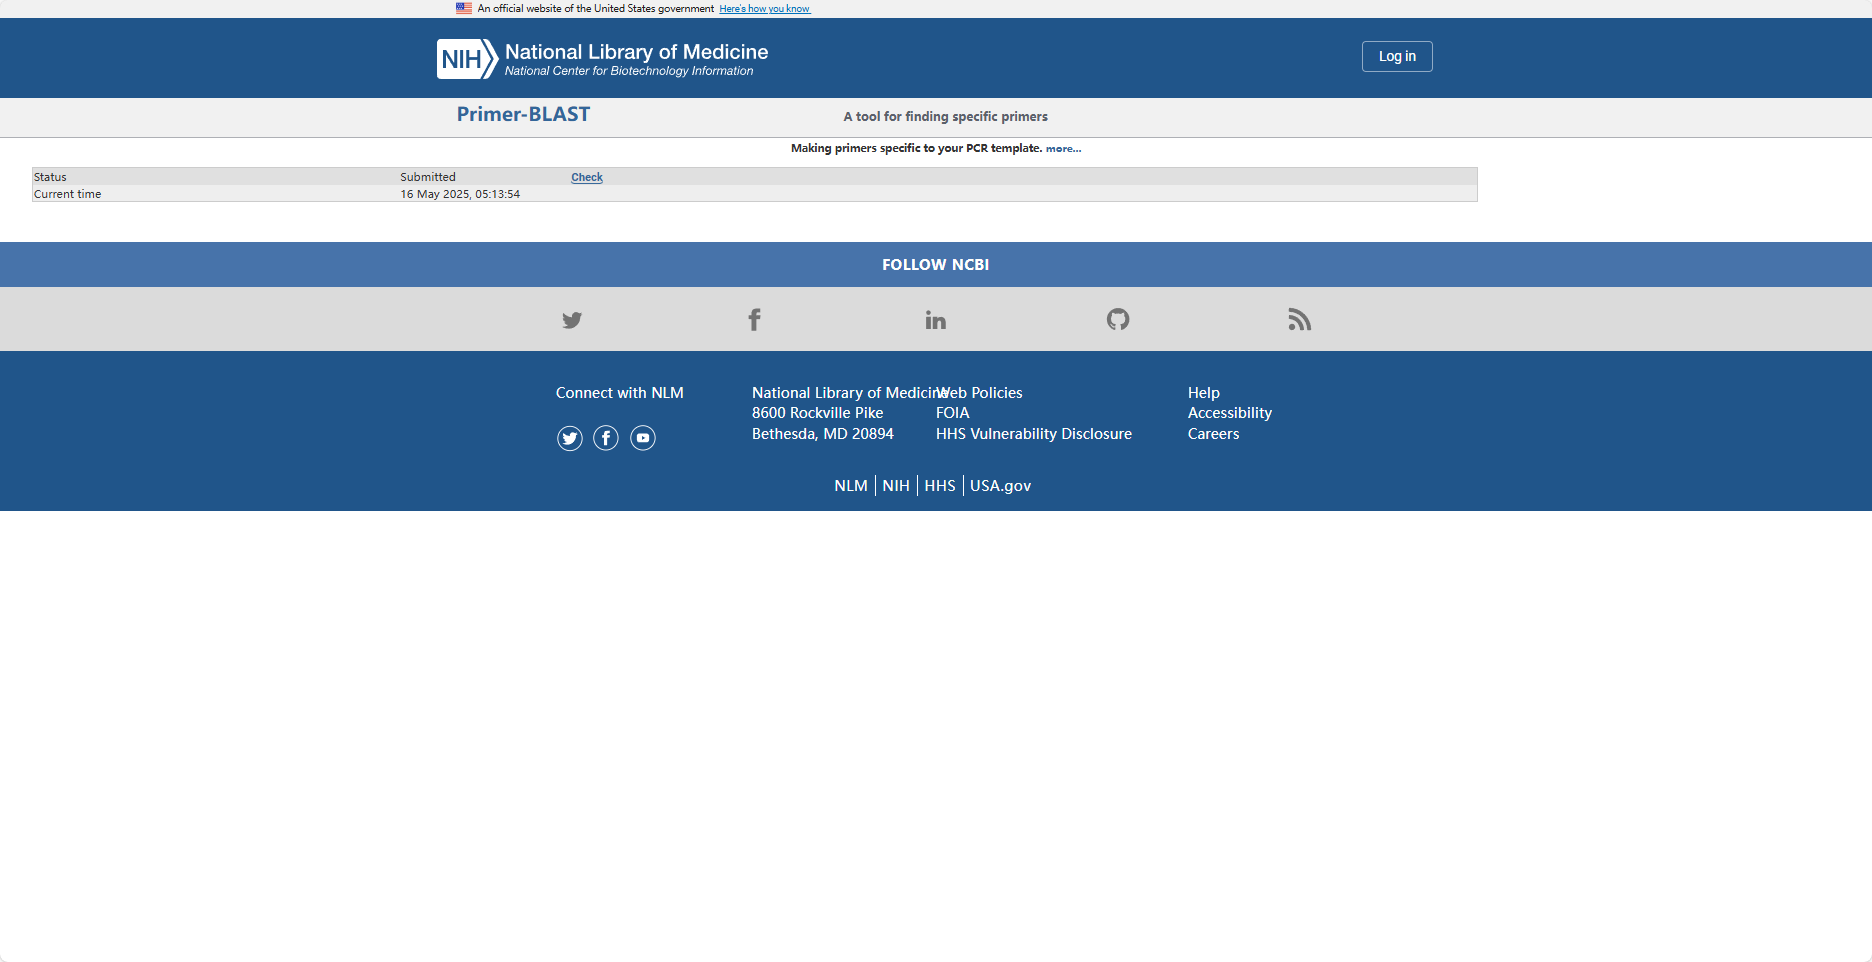Viewport: 1872px width, 962px height.
Task: Open the Help footer link
Action: click(x=1204, y=393)
